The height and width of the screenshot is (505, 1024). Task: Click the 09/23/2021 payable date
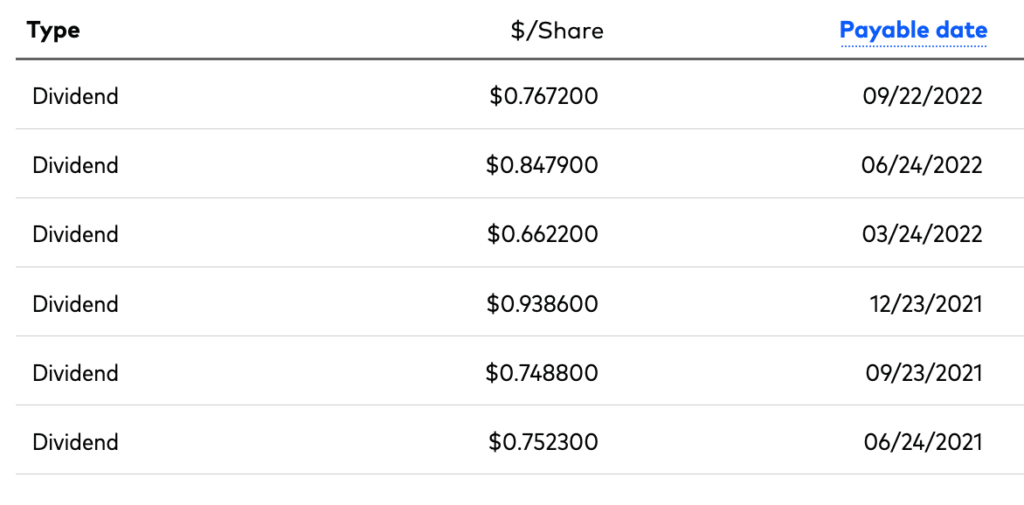pyautogui.click(x=922, y=373)
